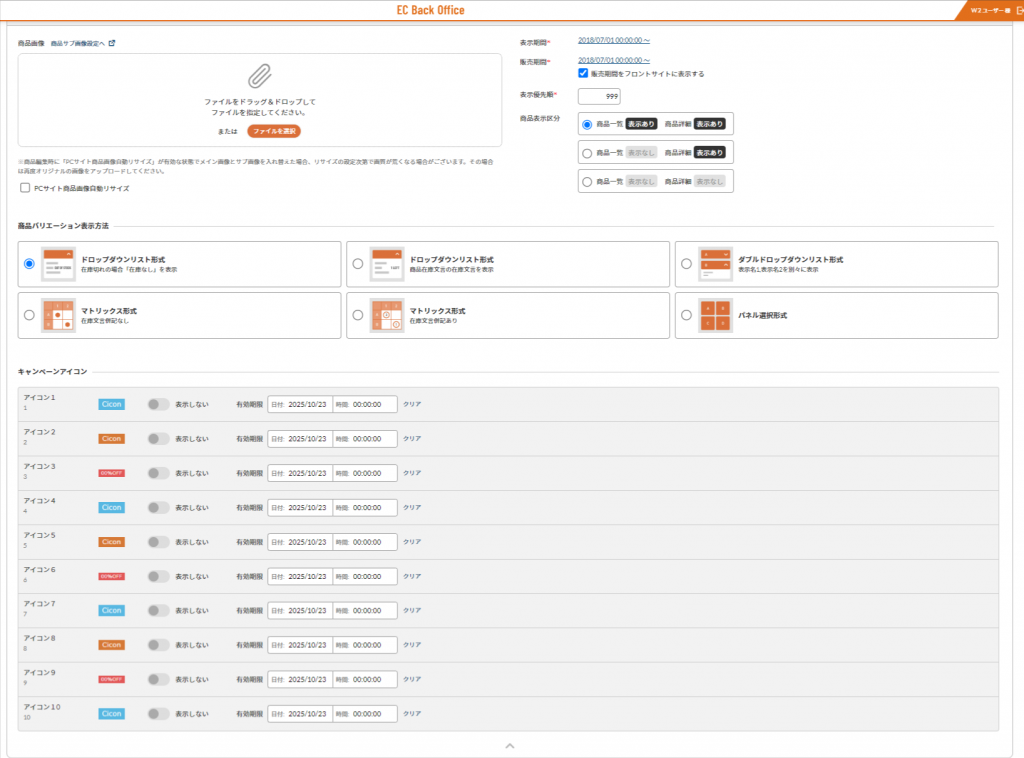The image size is (1024, 758).
Task: Toggle display switch for アイコン5
Action: 158,542
